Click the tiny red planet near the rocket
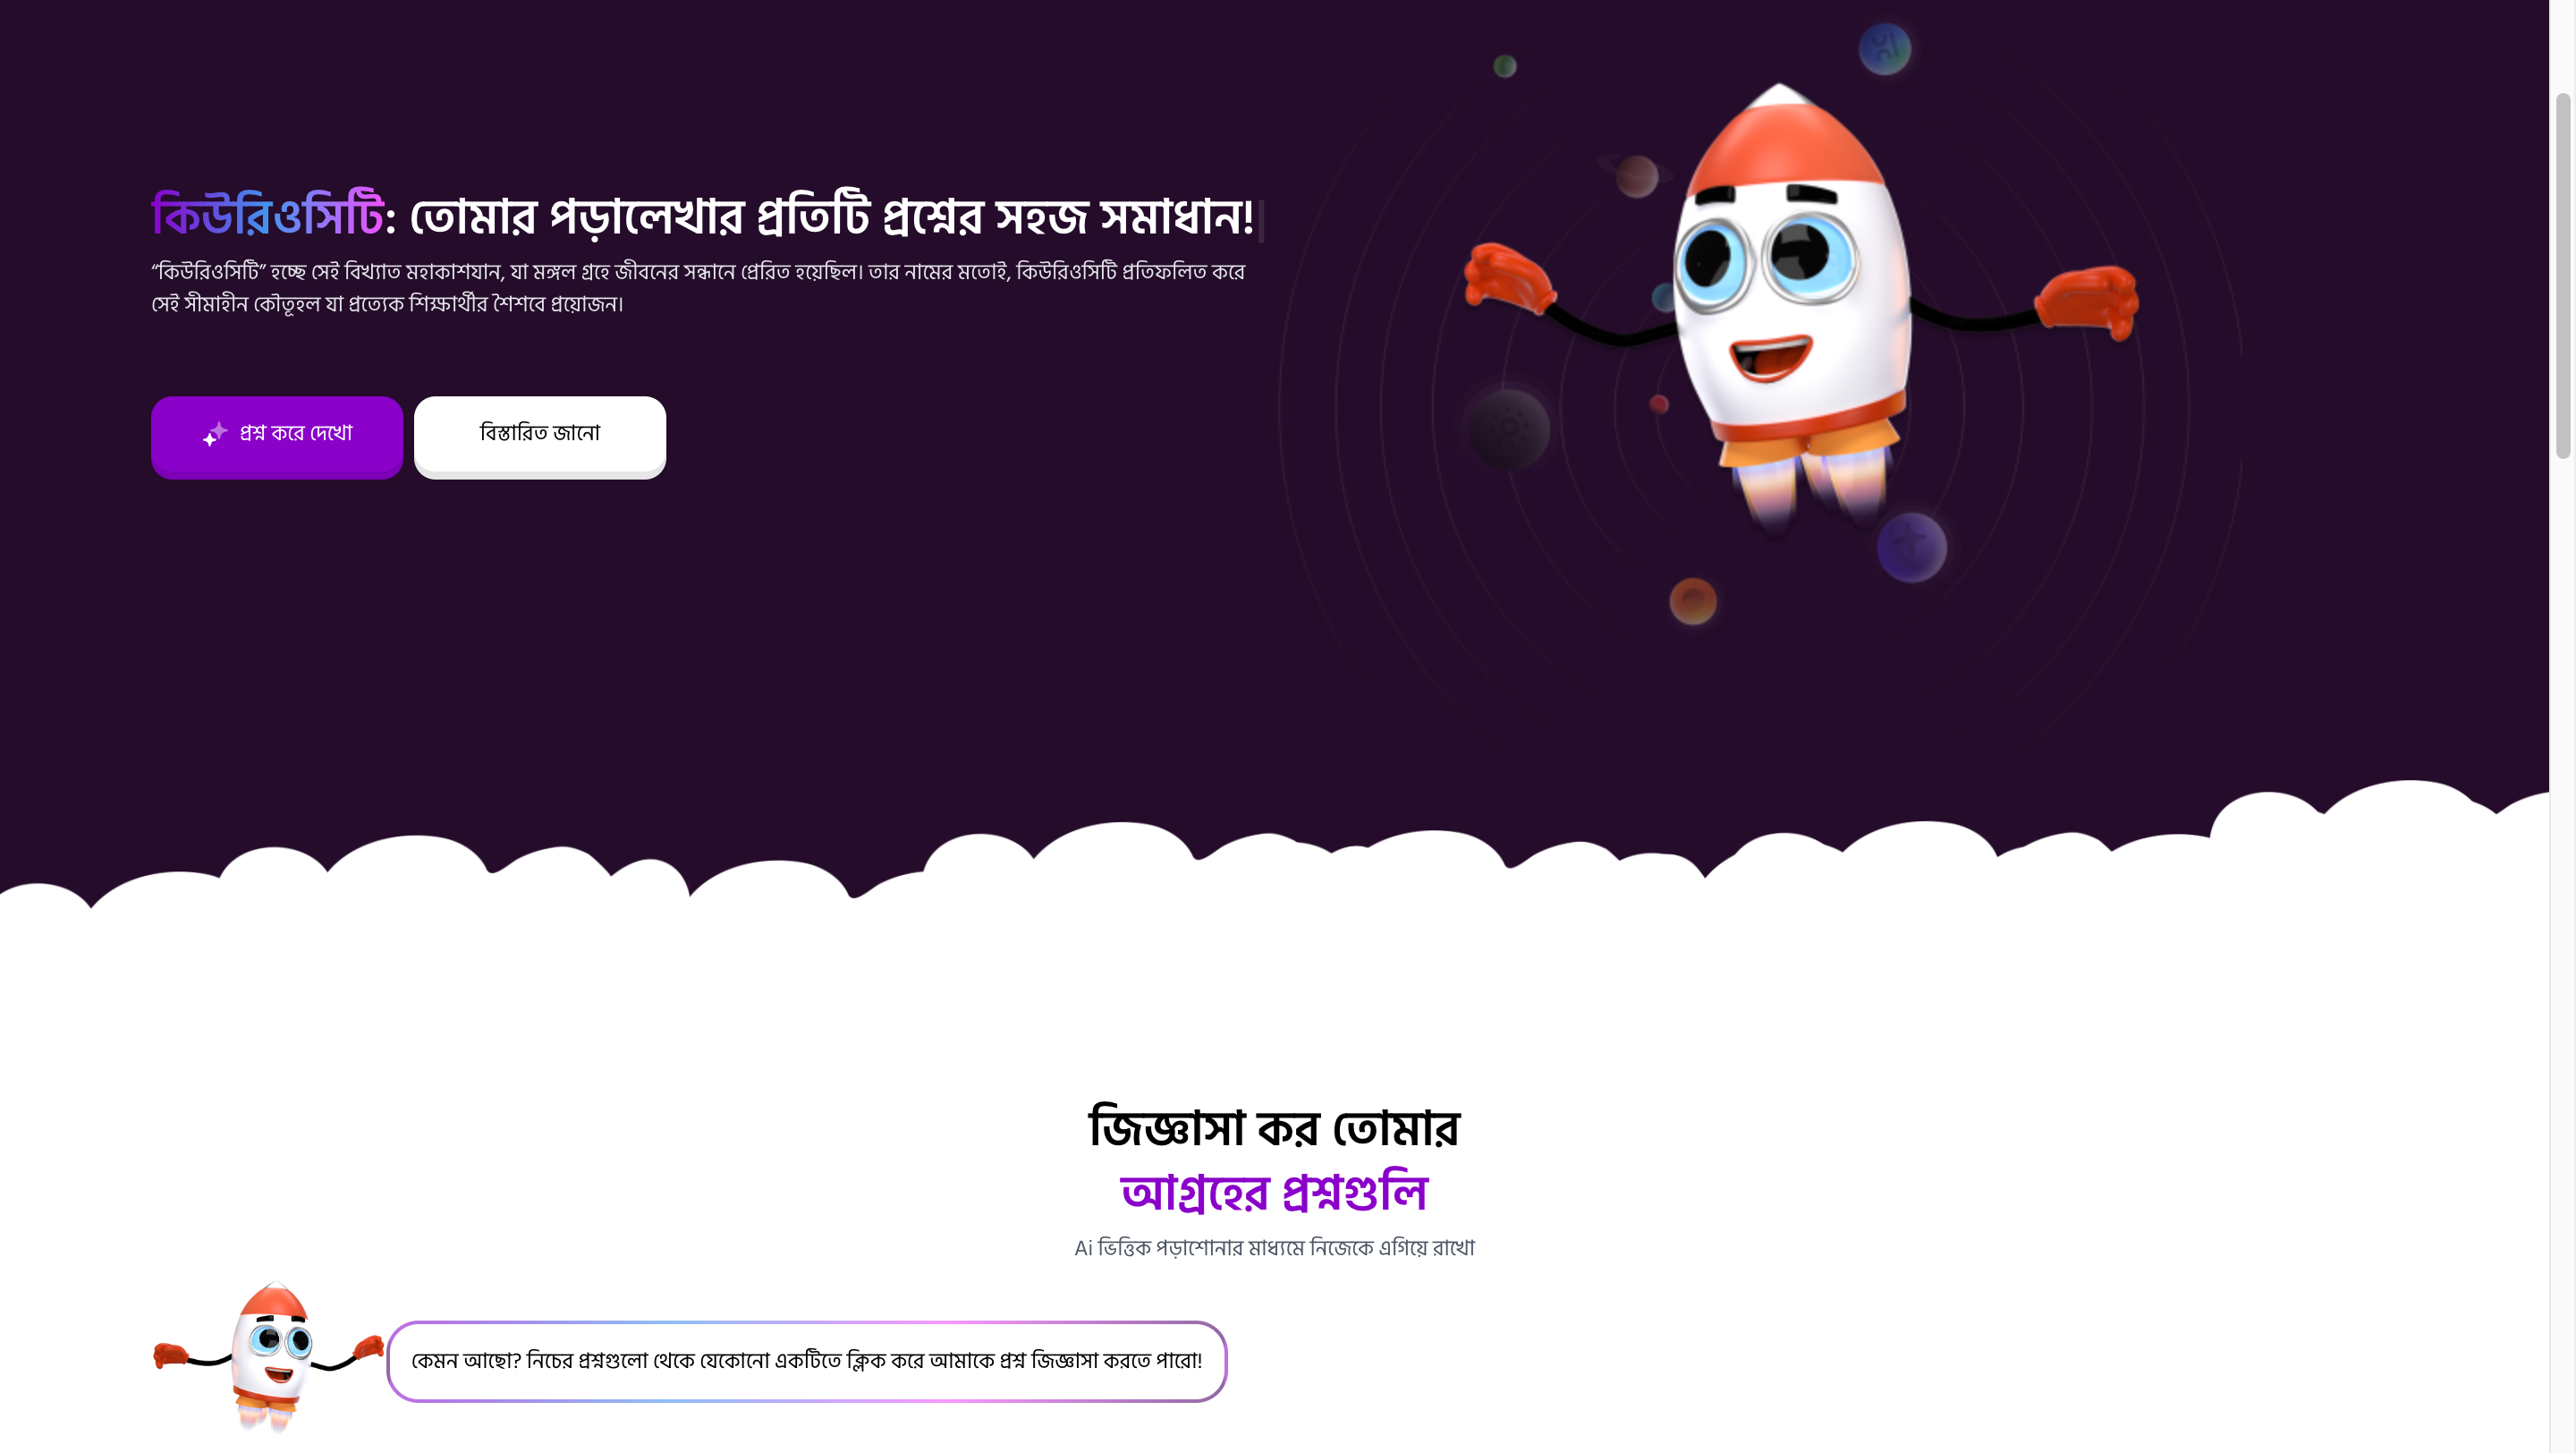This screenshot has width=2576, height=1453. pos(1659,404)
